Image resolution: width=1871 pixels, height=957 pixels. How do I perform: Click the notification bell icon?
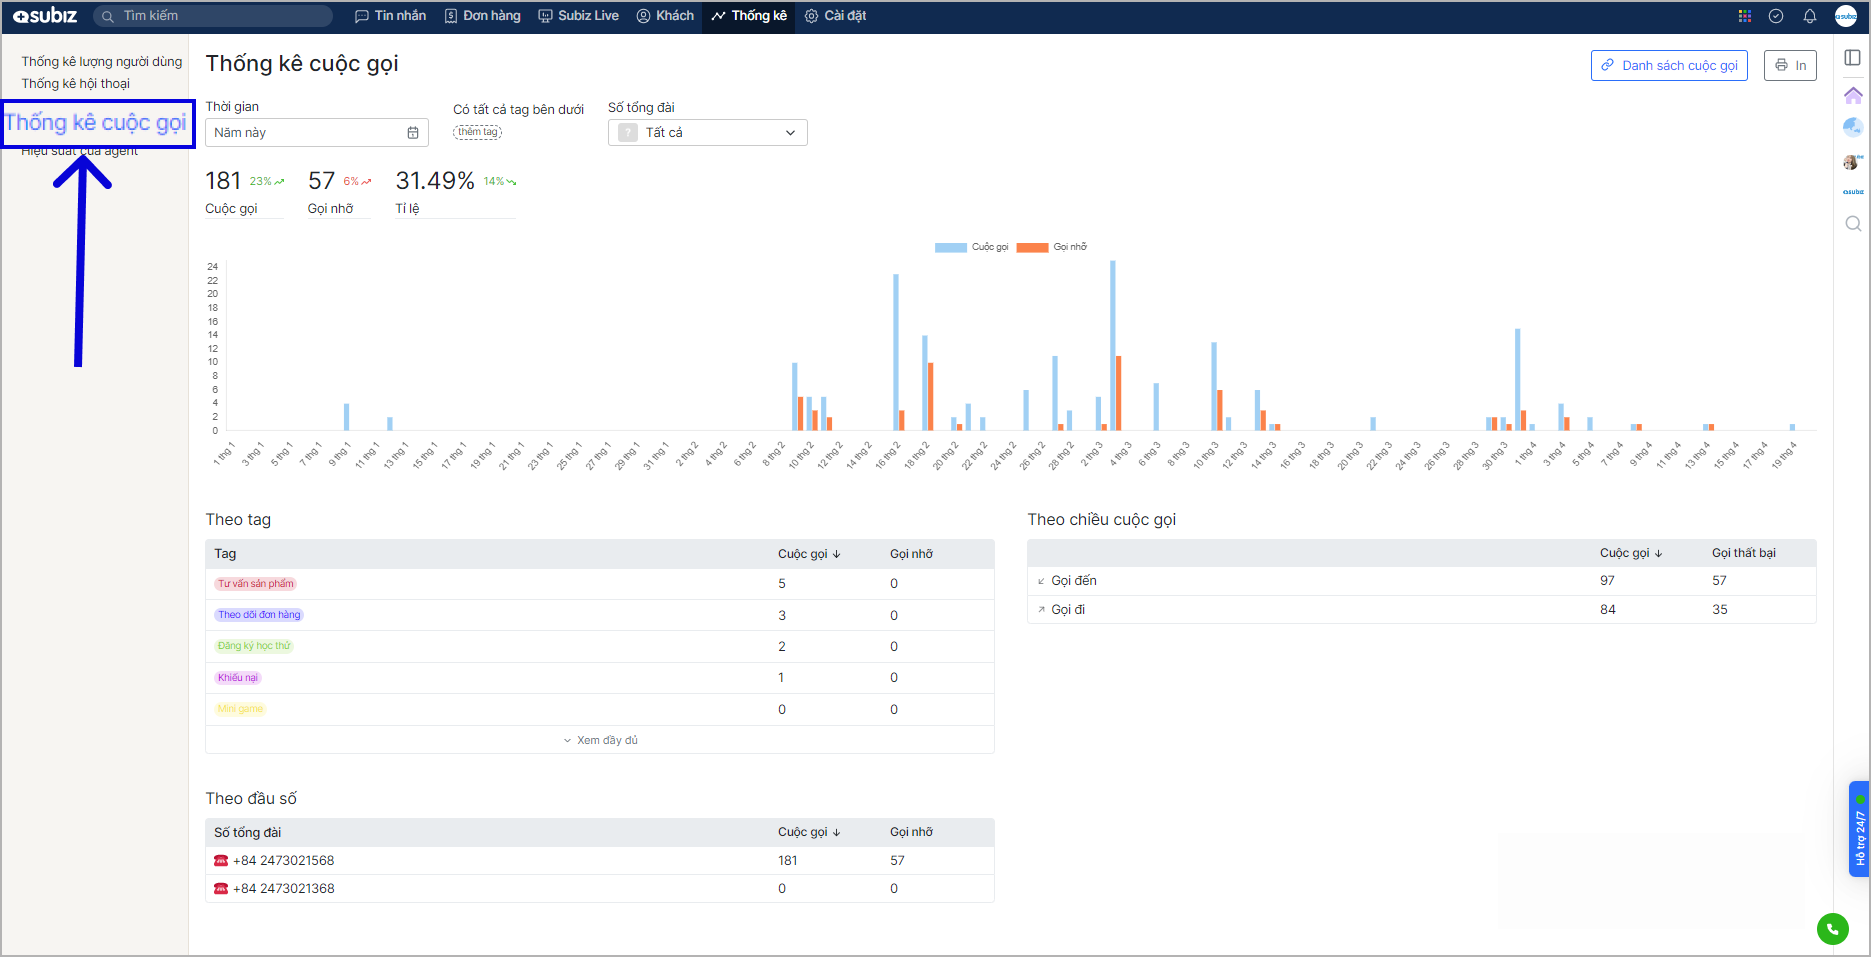[x=1809, y=16]
